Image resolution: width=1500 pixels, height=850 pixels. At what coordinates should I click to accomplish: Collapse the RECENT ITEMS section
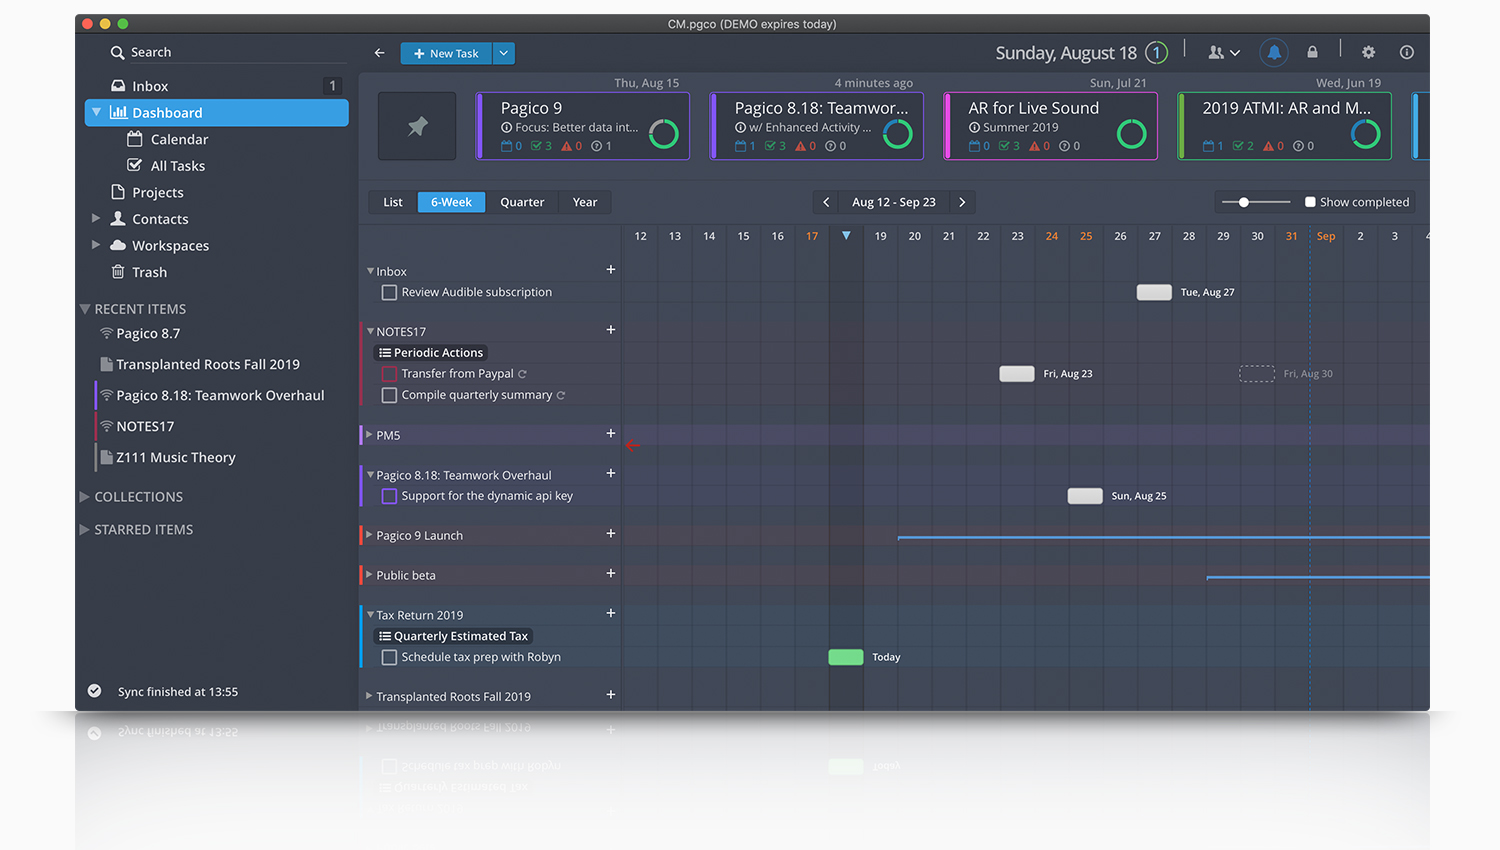(85, 309)
